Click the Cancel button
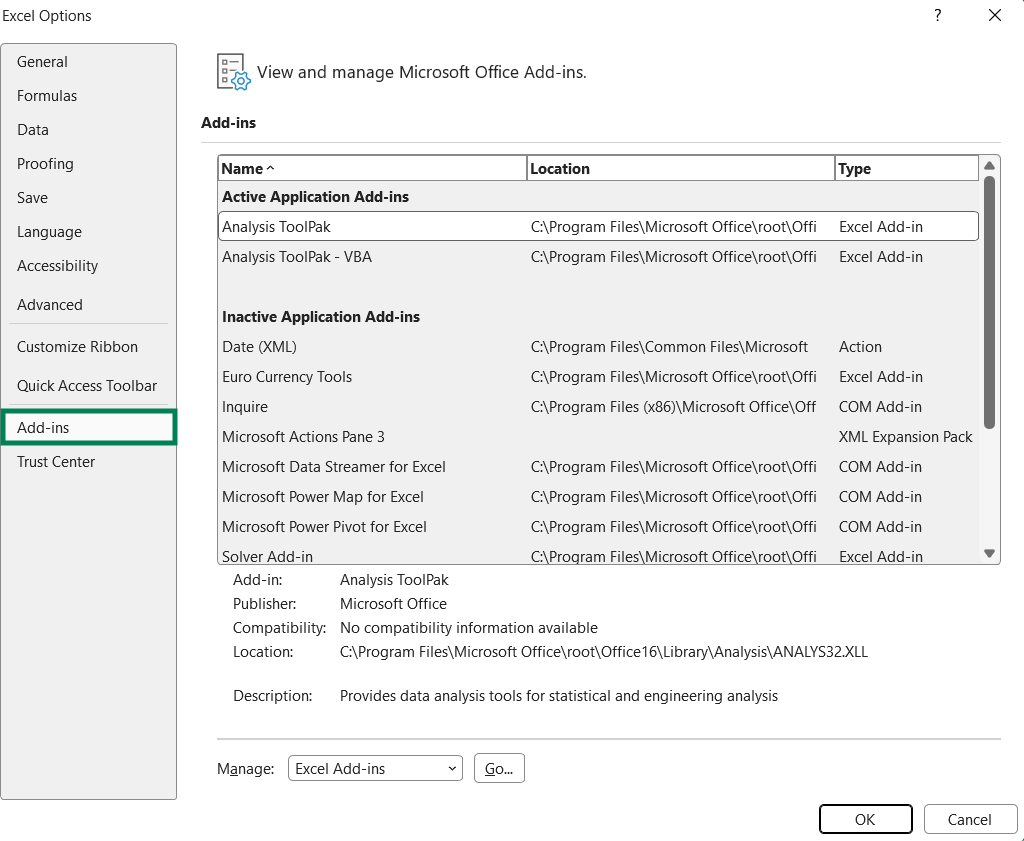 (970, 819)
